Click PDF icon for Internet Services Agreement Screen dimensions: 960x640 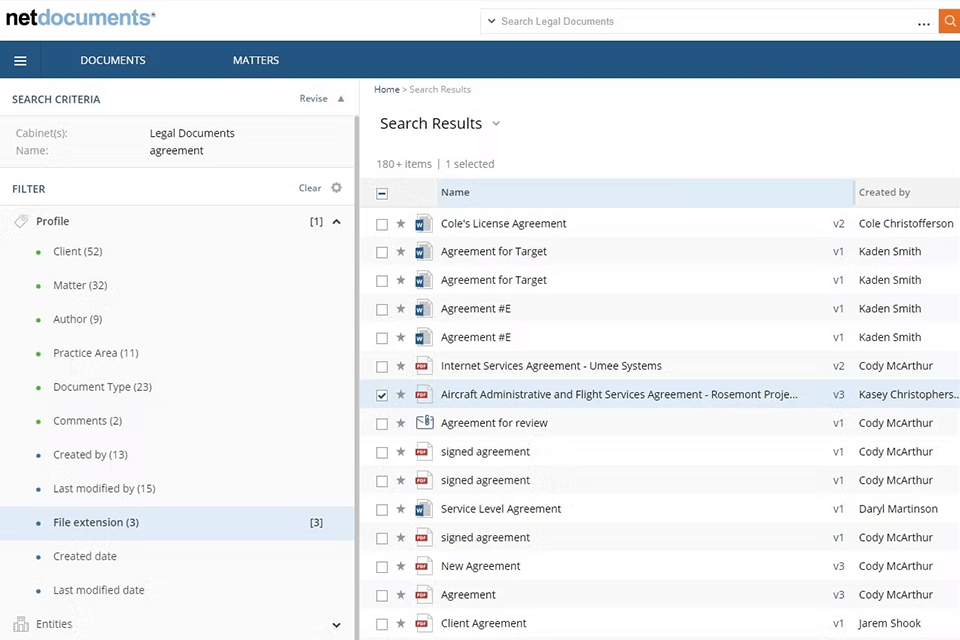423,366
